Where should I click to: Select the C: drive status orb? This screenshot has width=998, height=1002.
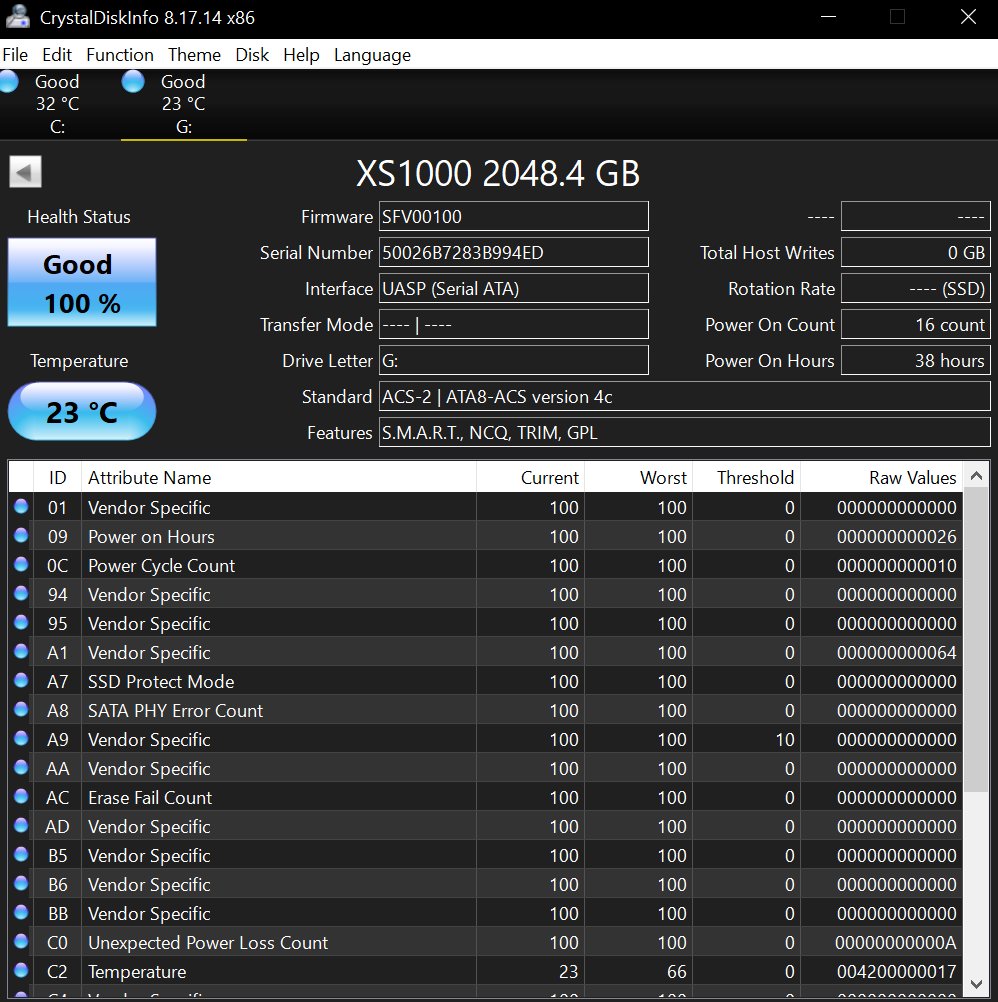click(8, 82)
